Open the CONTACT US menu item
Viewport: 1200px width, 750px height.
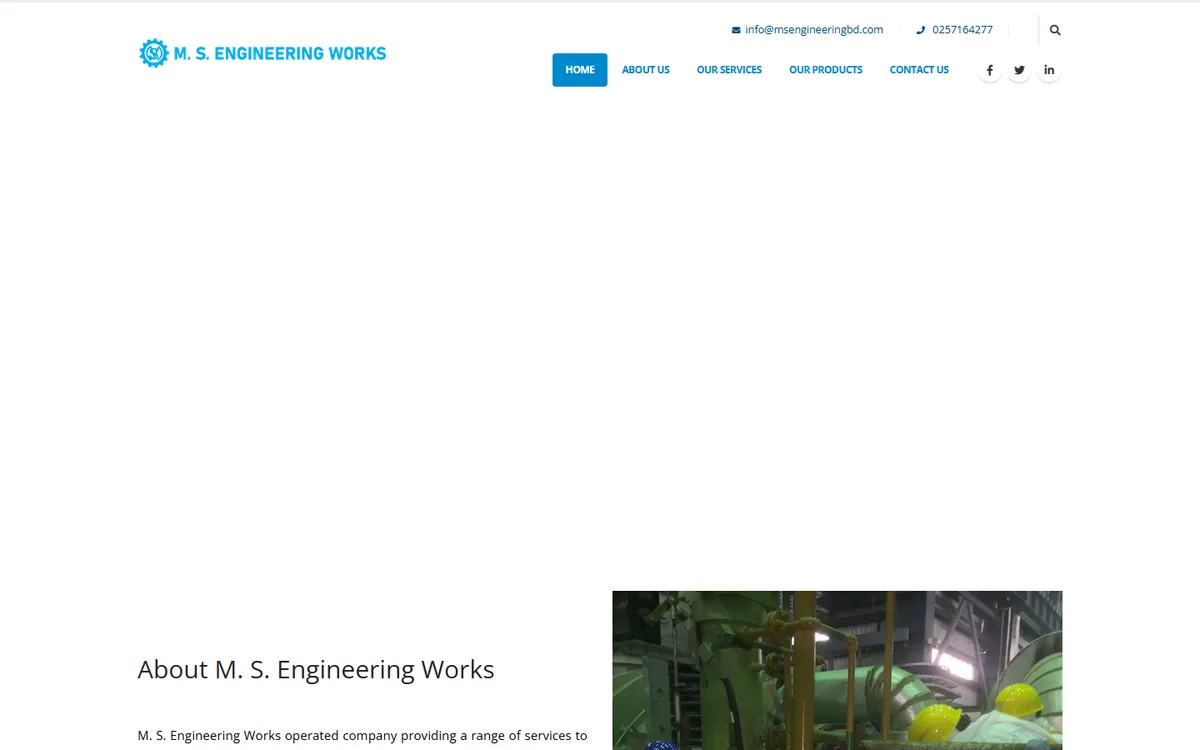(919, 70)
